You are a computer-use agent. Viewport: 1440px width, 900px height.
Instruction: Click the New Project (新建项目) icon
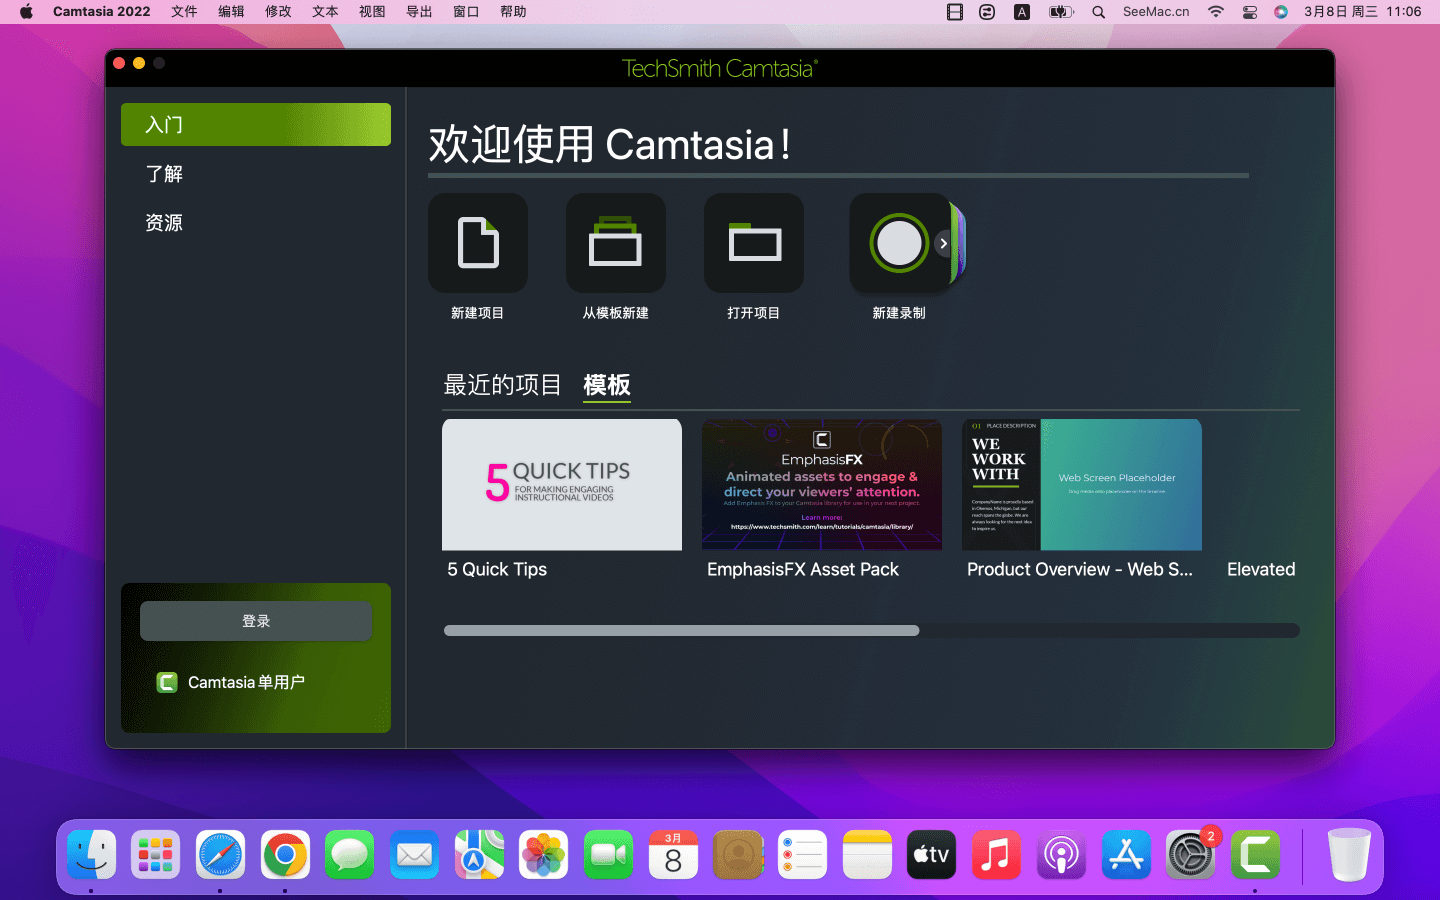tap(478, 243)
